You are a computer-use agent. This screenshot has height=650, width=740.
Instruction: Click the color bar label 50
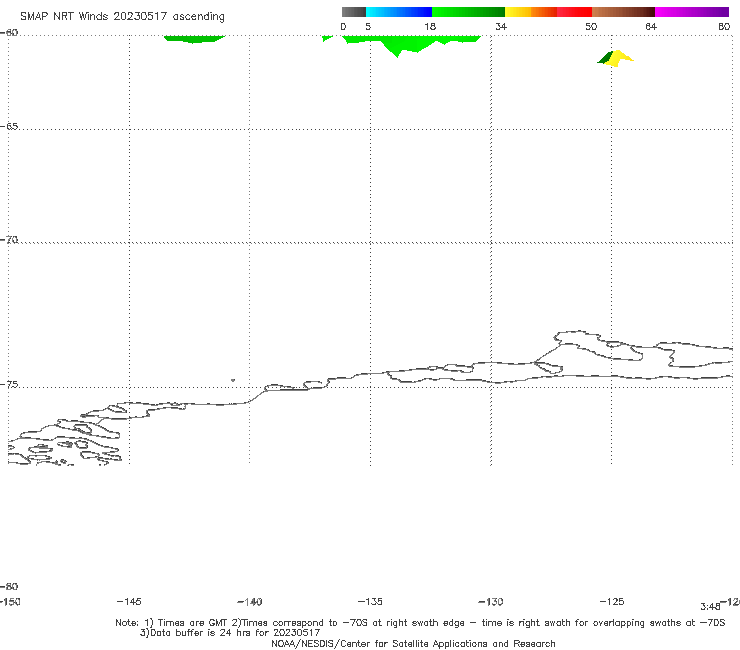(591, 26)
